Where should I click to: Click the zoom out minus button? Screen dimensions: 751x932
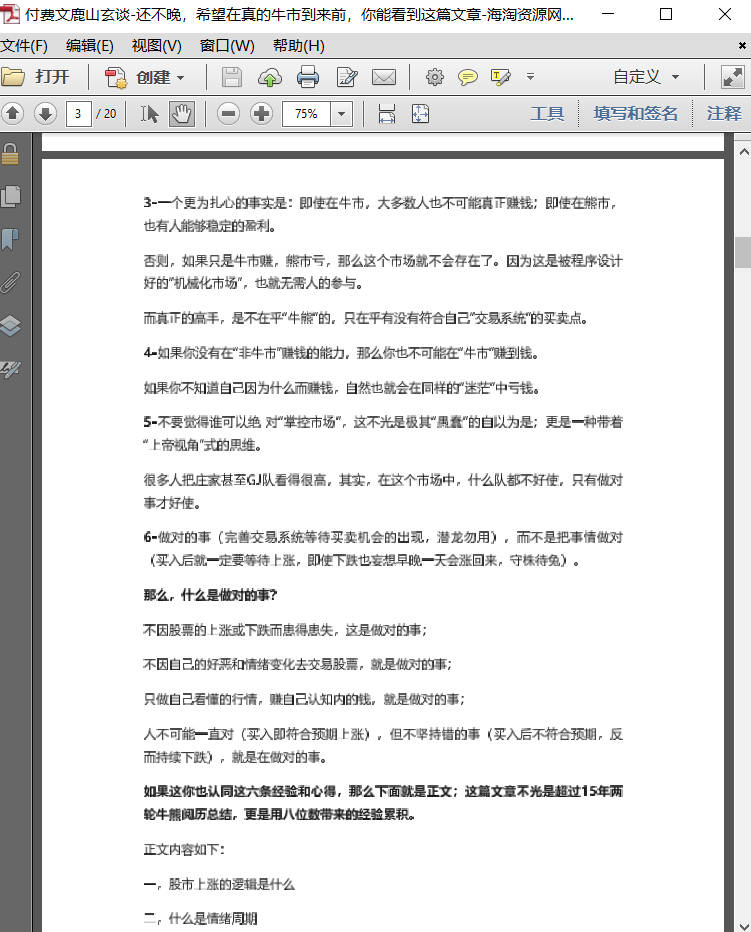pyautogui.click(x=228, y=114)
